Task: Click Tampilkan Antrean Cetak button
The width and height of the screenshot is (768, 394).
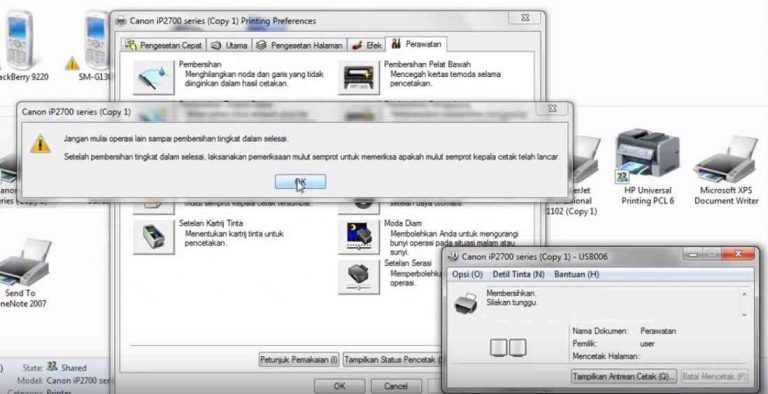Action: 624,376
